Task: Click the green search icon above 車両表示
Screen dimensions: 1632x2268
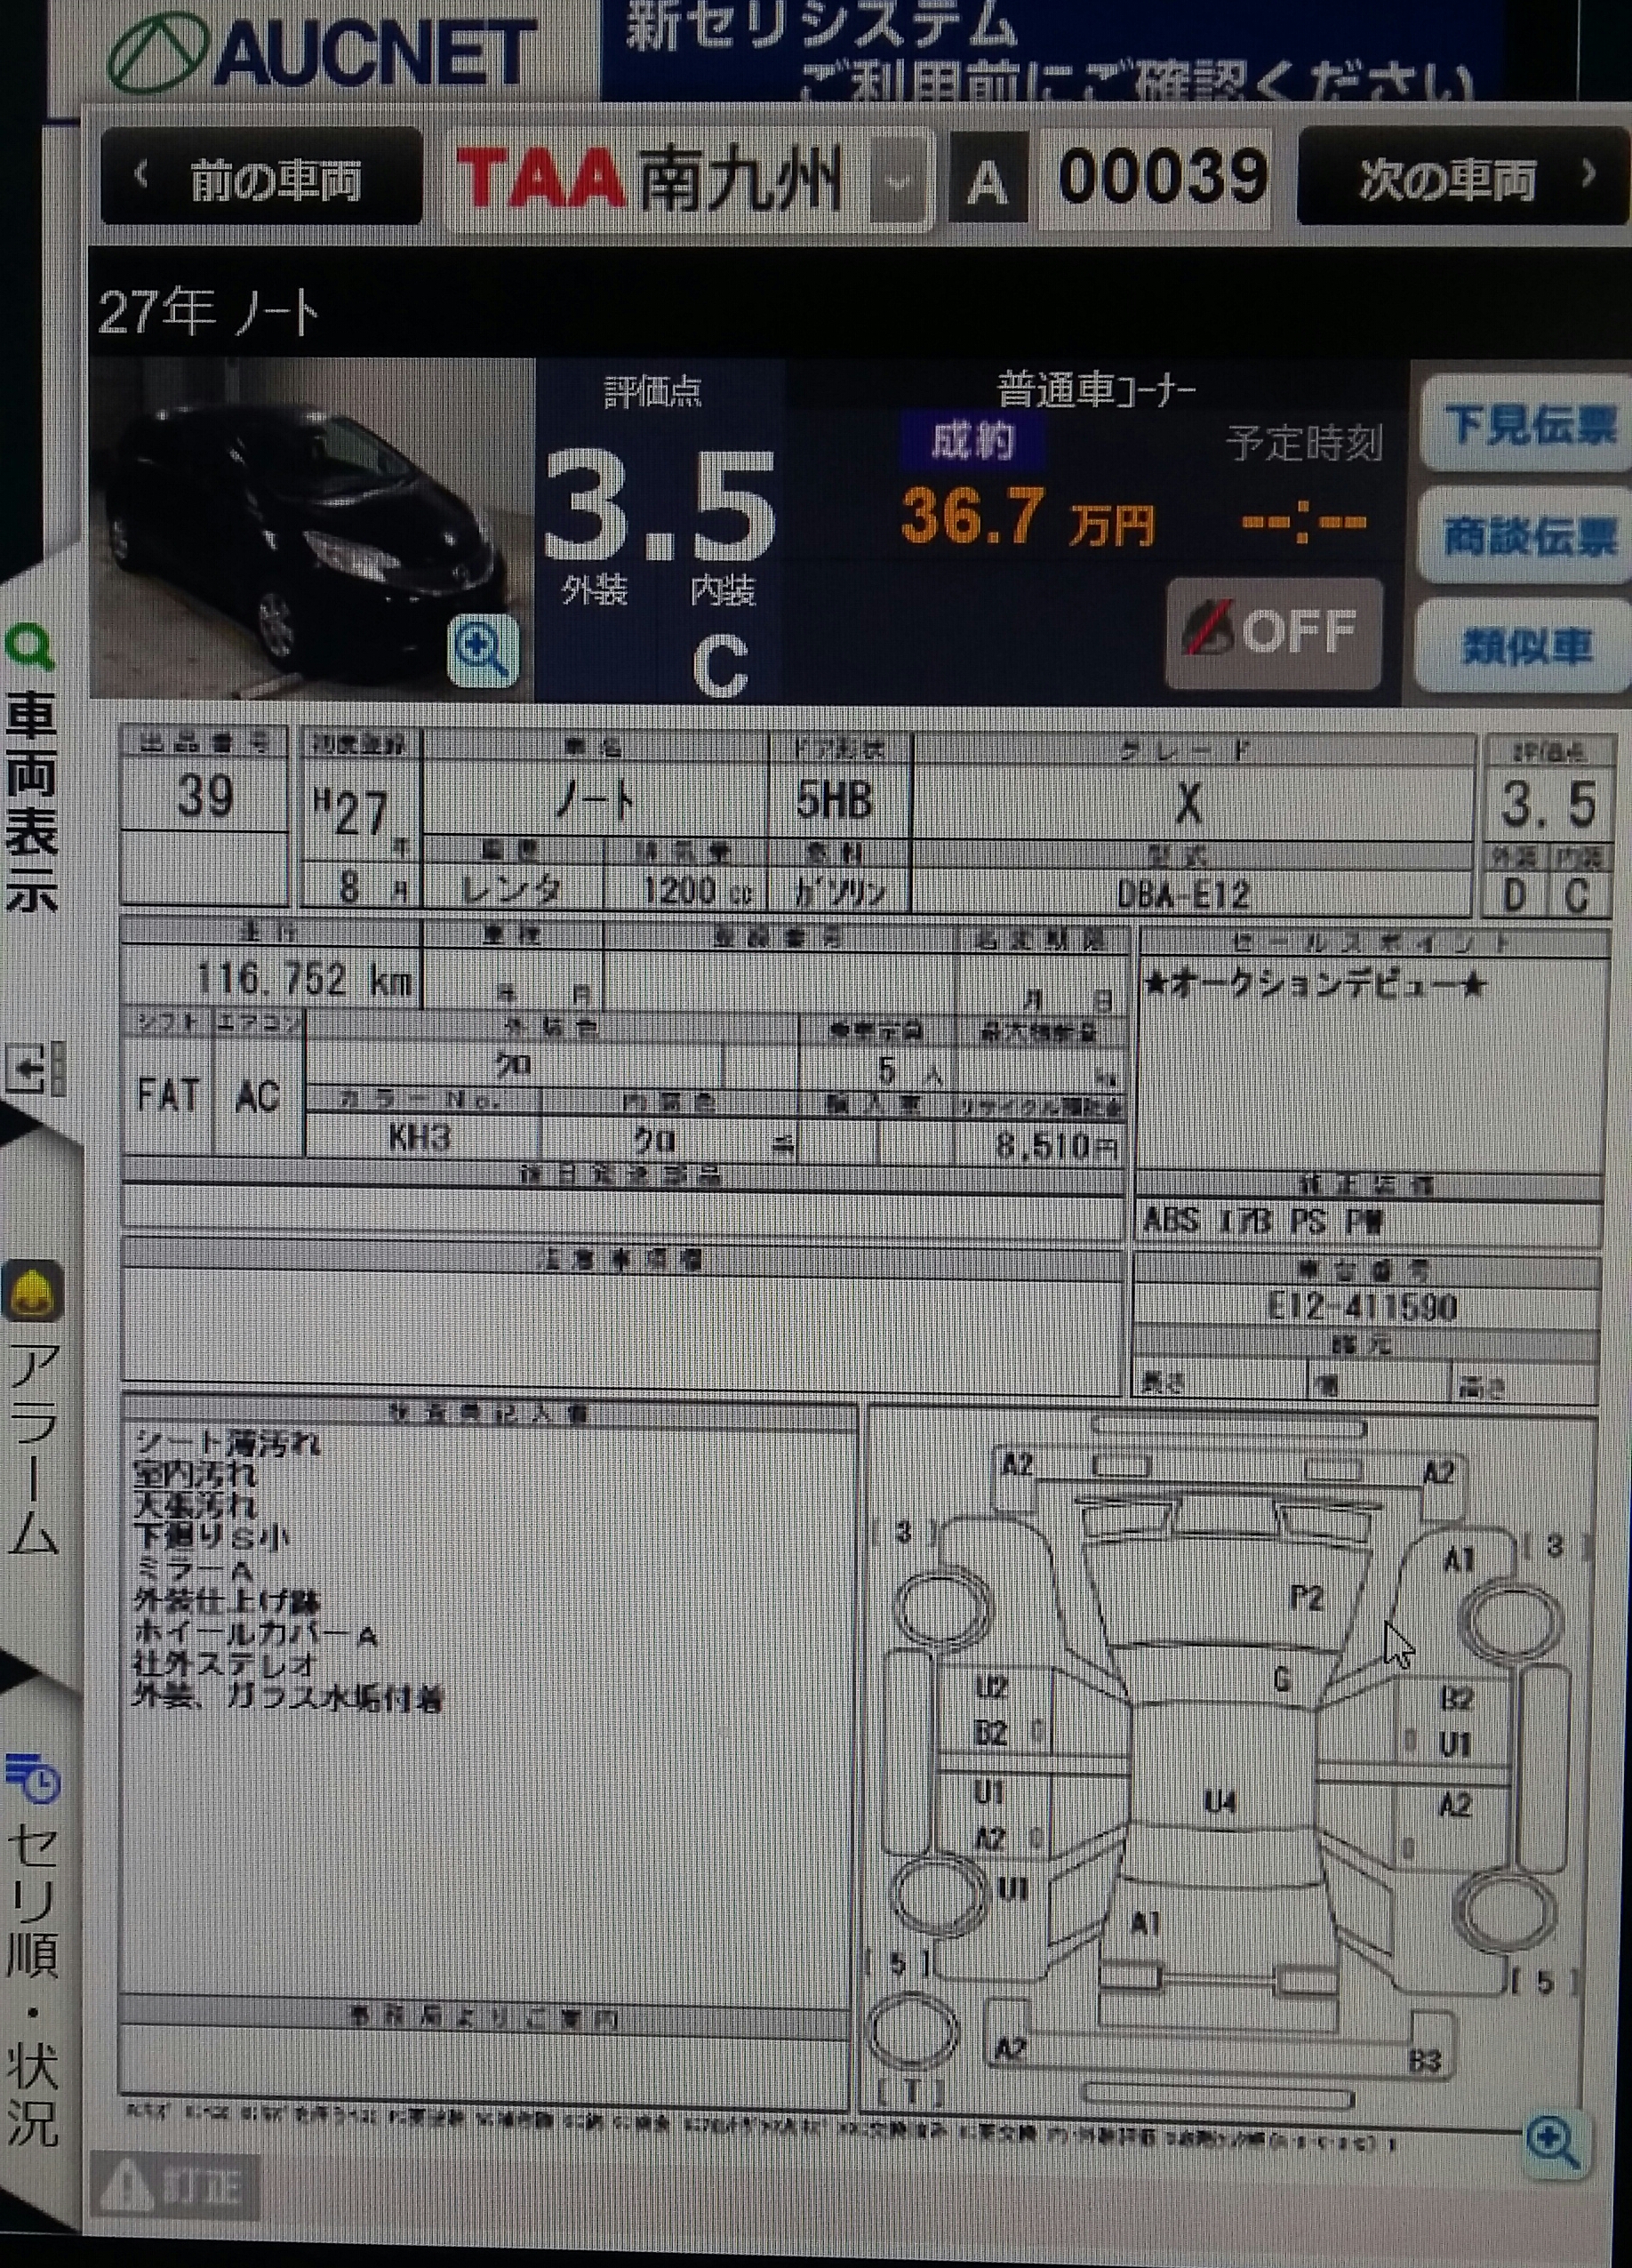Action: tap(30, 649)
